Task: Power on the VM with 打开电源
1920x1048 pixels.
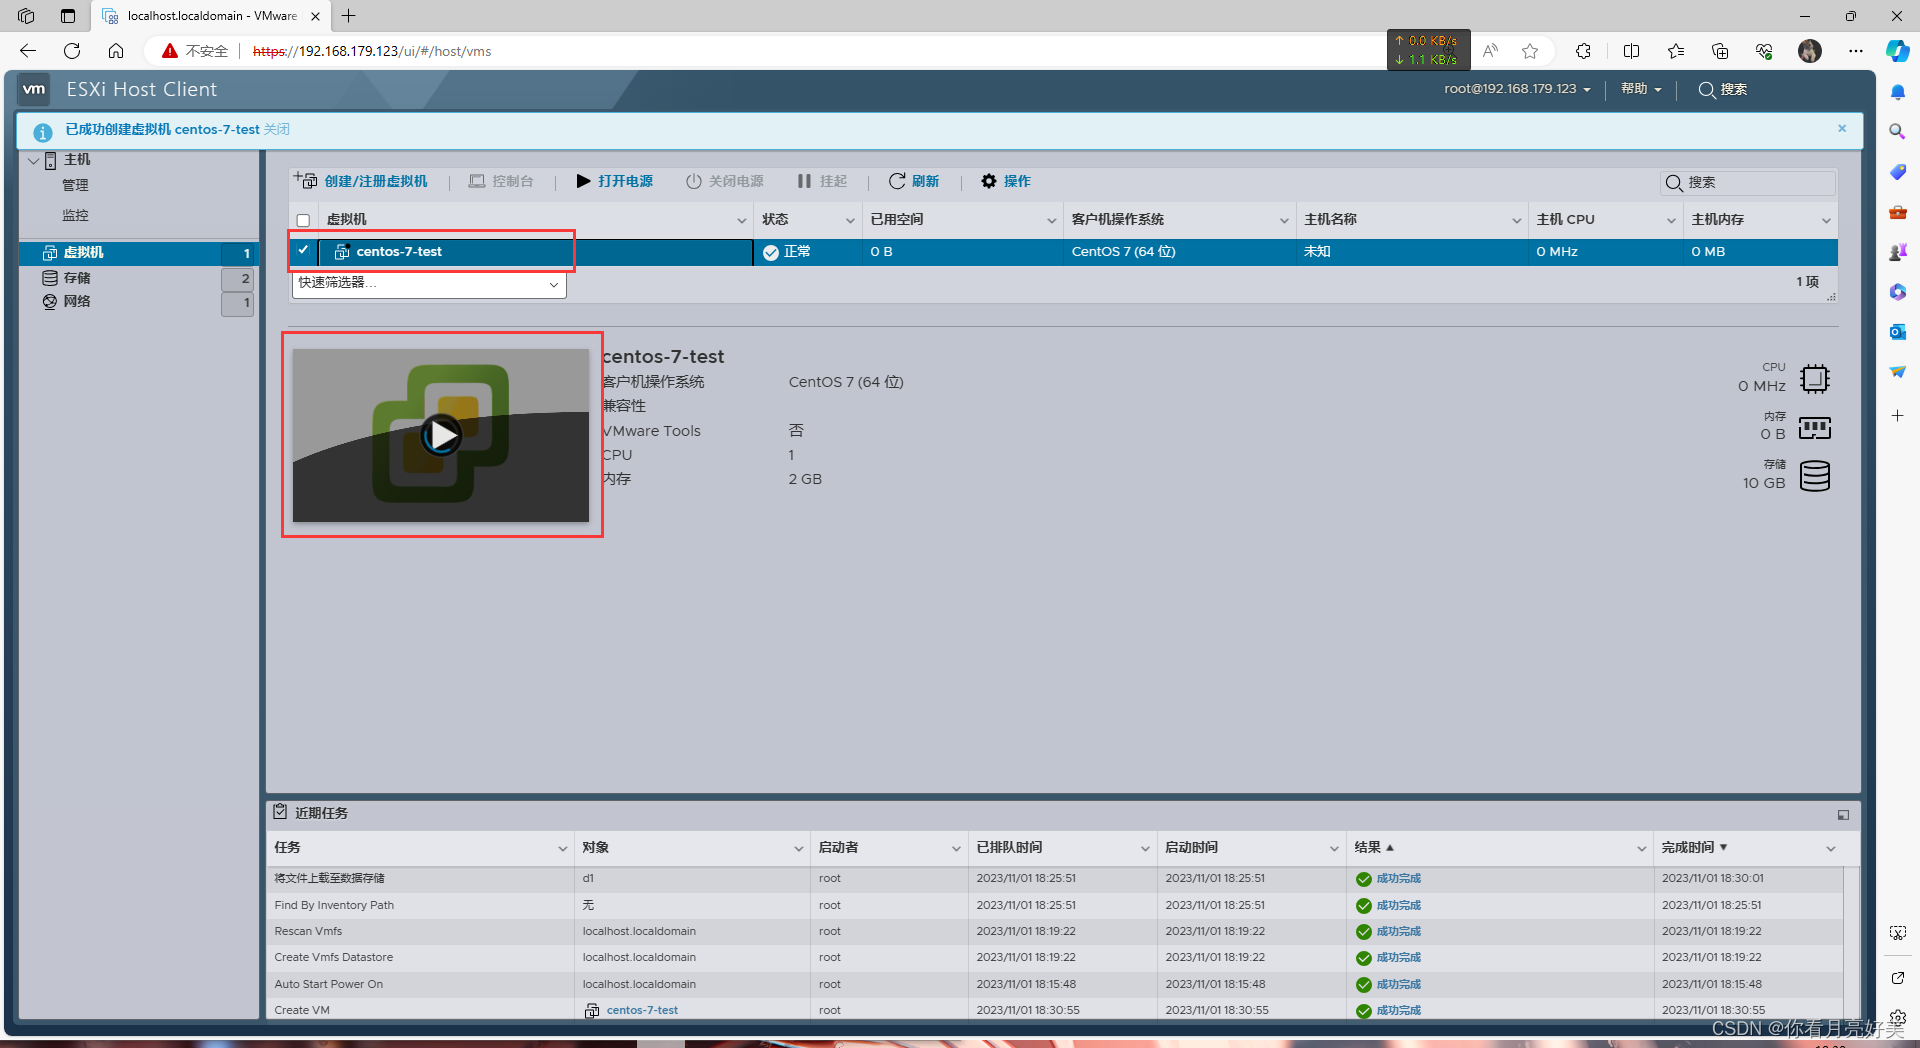Action: [614, 181]
